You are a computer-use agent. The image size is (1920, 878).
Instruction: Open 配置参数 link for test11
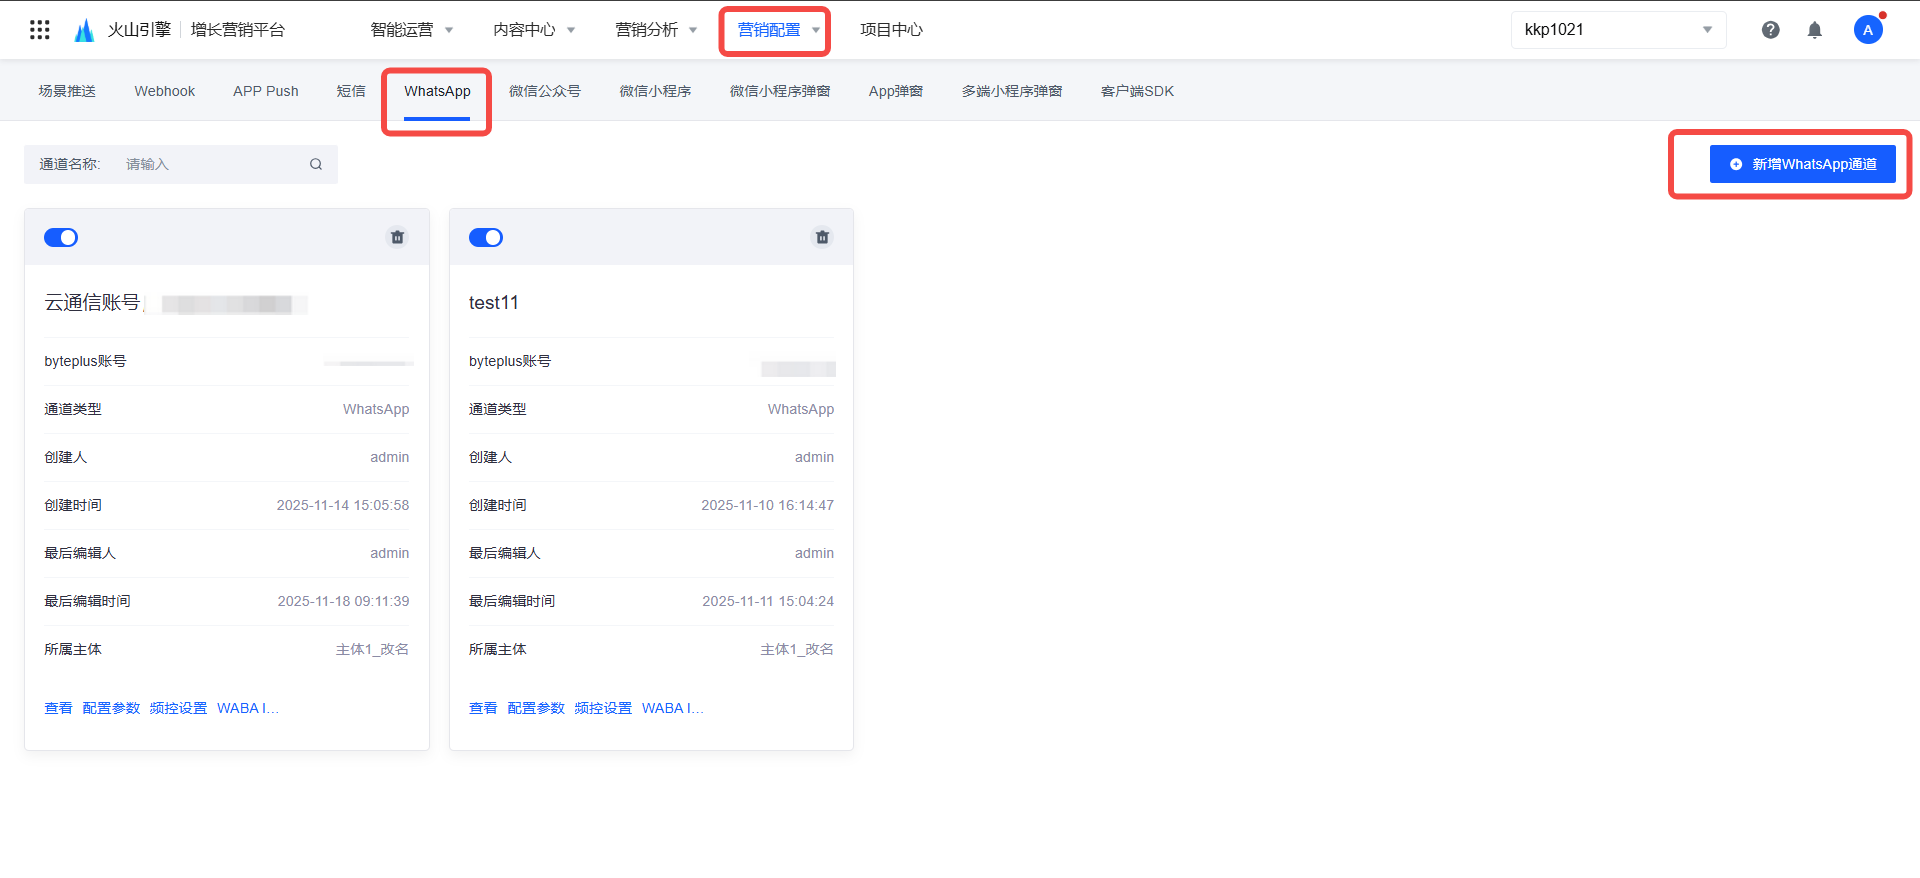point(535,708)
